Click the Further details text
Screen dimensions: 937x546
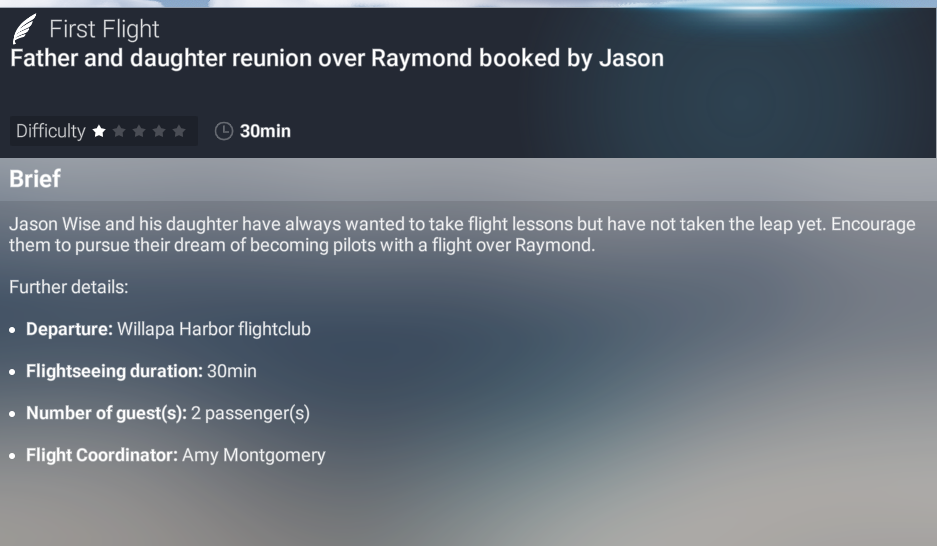pos(69,287)
